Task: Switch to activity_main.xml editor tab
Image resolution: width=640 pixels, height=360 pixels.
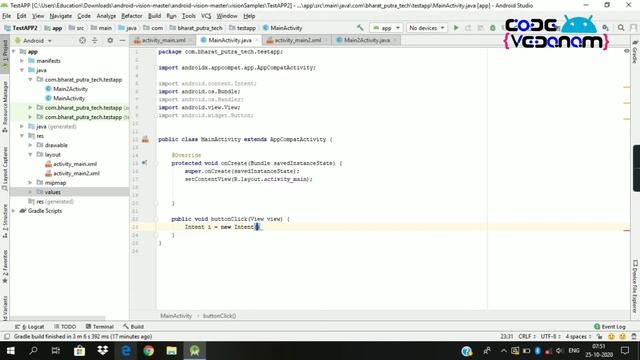Action: tap(163, 40)
